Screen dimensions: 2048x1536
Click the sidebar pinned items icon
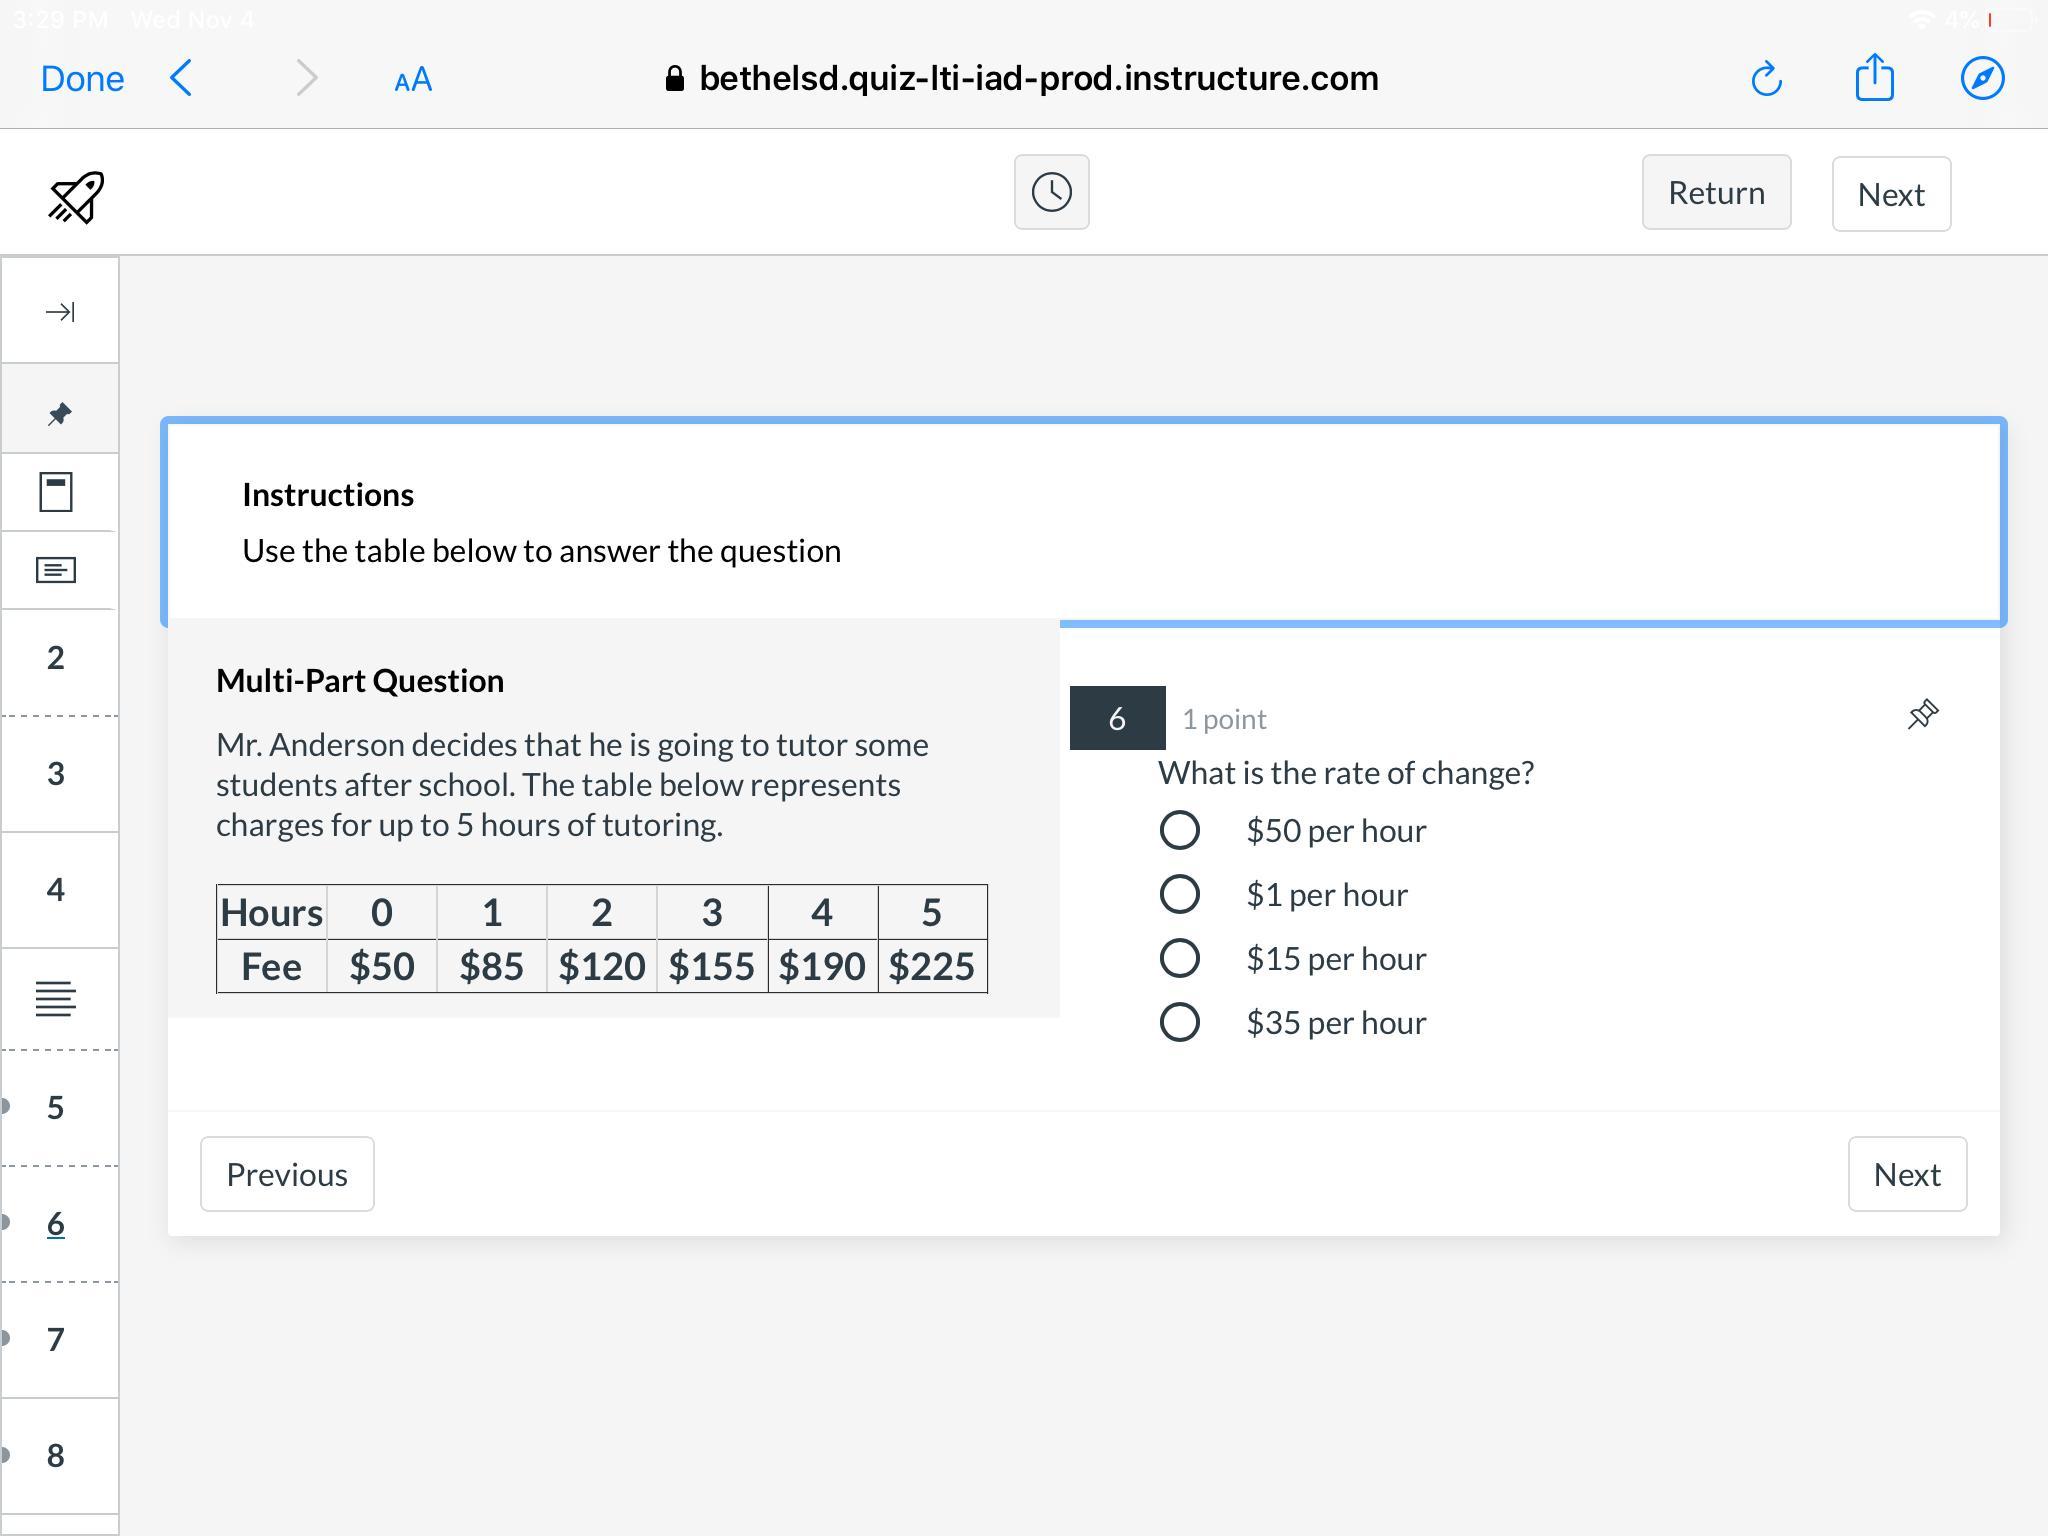(x=59, y=412)
